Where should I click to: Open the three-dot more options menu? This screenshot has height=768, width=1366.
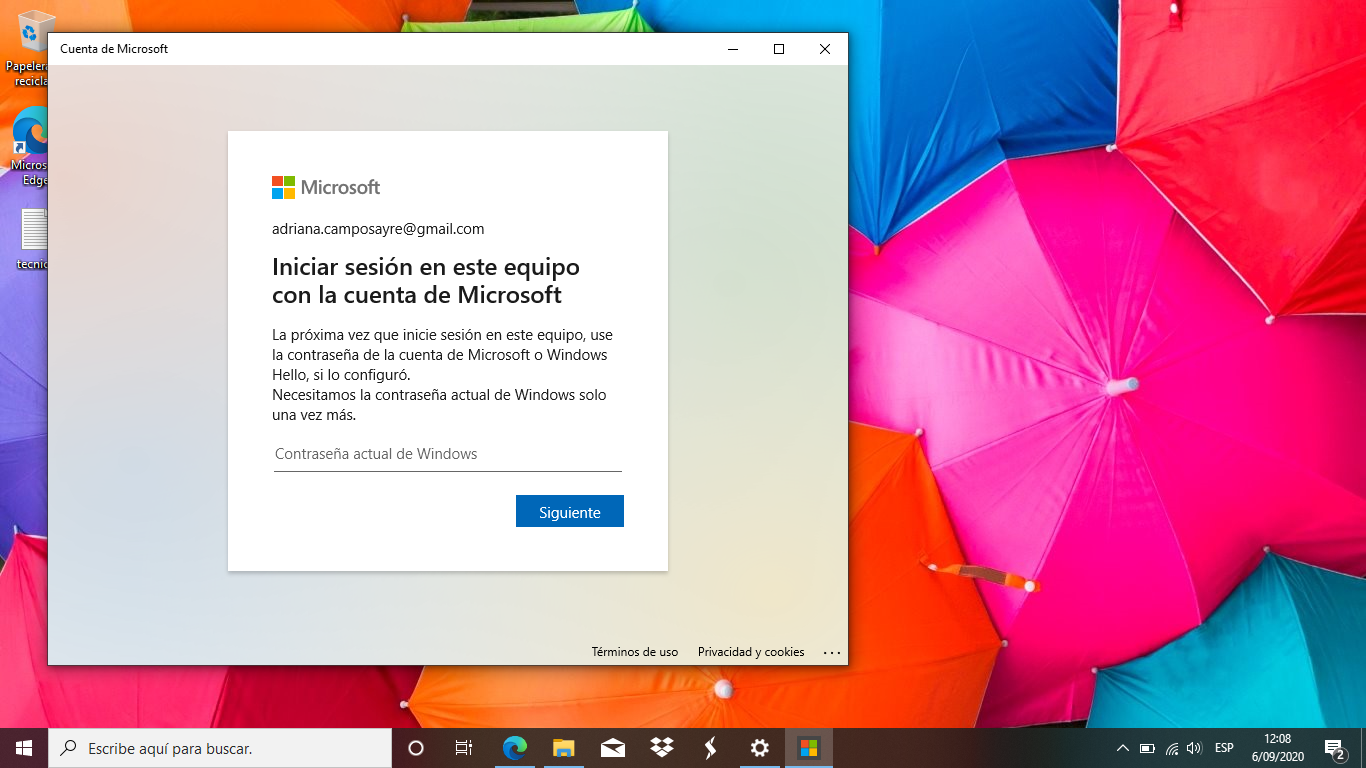click(832, 652)
